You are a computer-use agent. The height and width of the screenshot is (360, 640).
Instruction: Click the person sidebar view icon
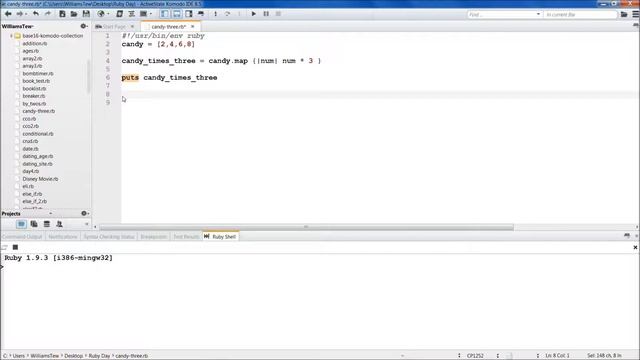point(59,224)
